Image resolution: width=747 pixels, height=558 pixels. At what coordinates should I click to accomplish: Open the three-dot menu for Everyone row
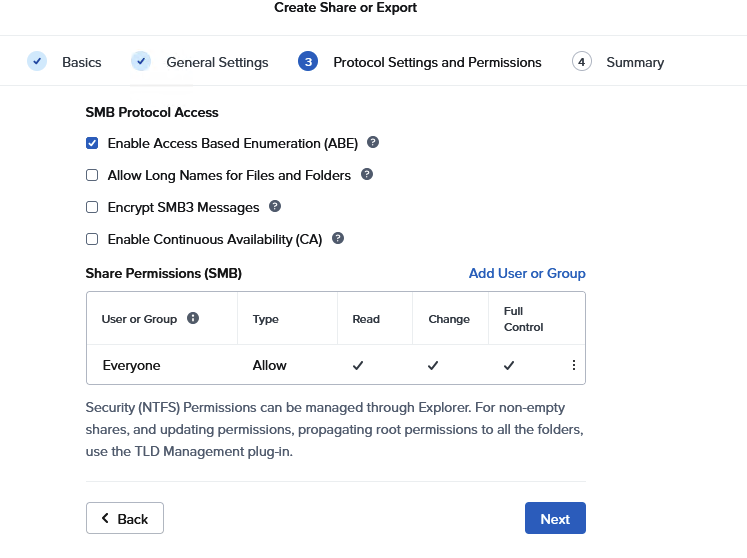pos(573,366)
